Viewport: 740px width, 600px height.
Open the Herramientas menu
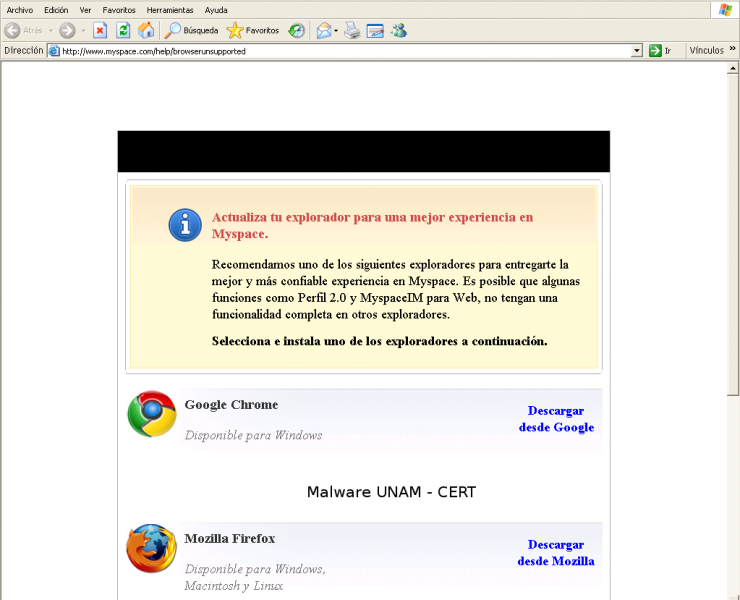point(170,10)
